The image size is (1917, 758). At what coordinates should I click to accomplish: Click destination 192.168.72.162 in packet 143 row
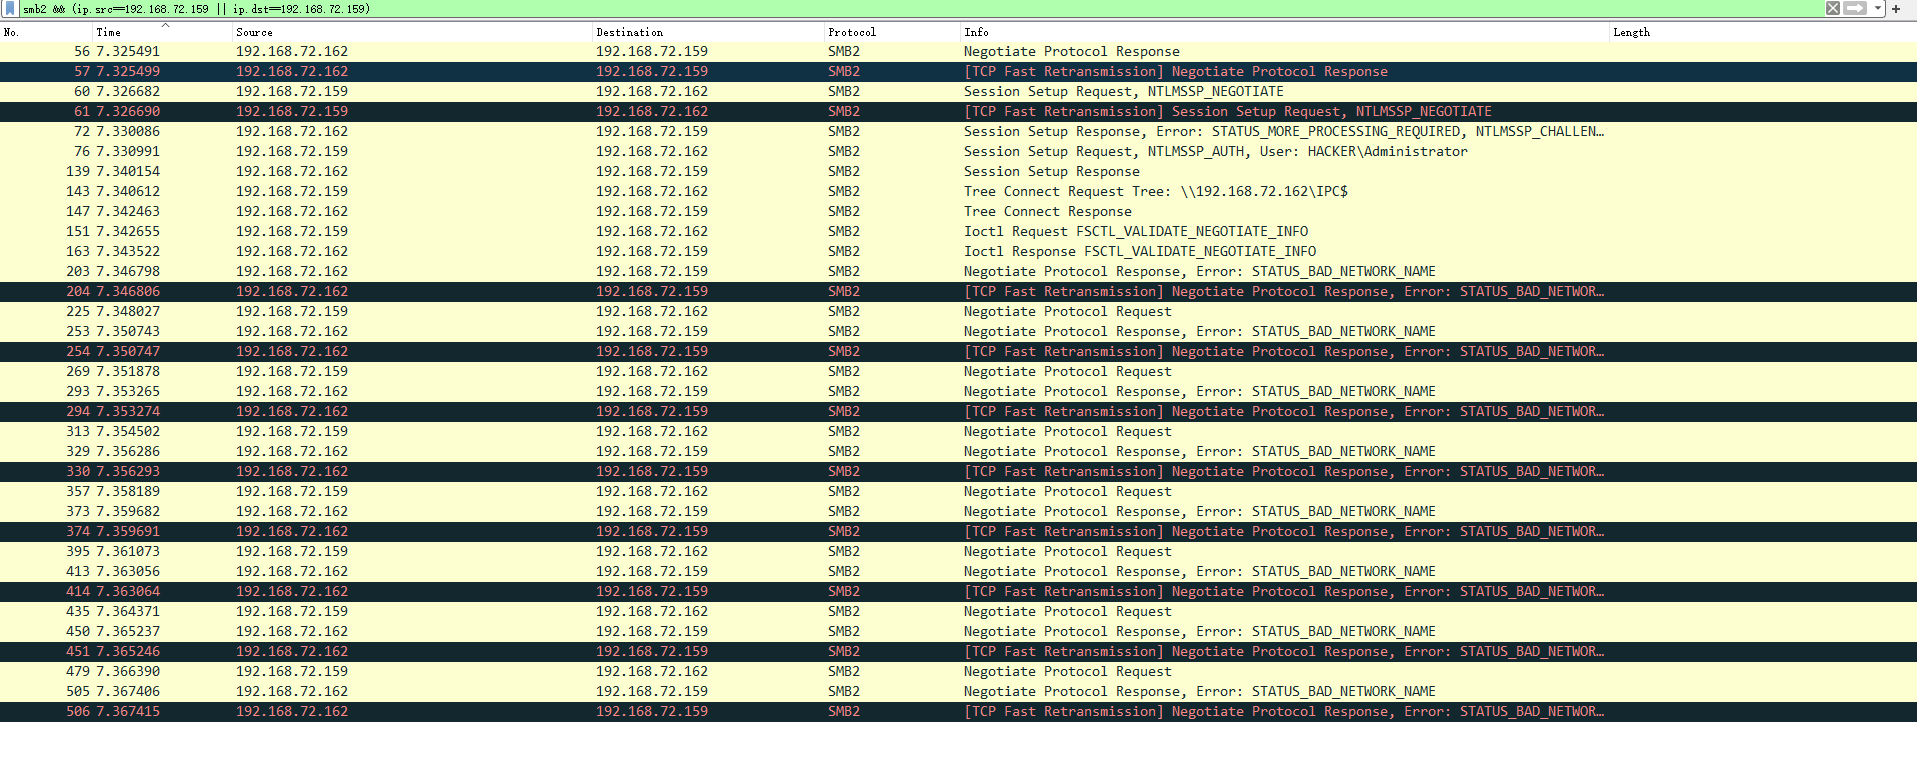[652, 192]
